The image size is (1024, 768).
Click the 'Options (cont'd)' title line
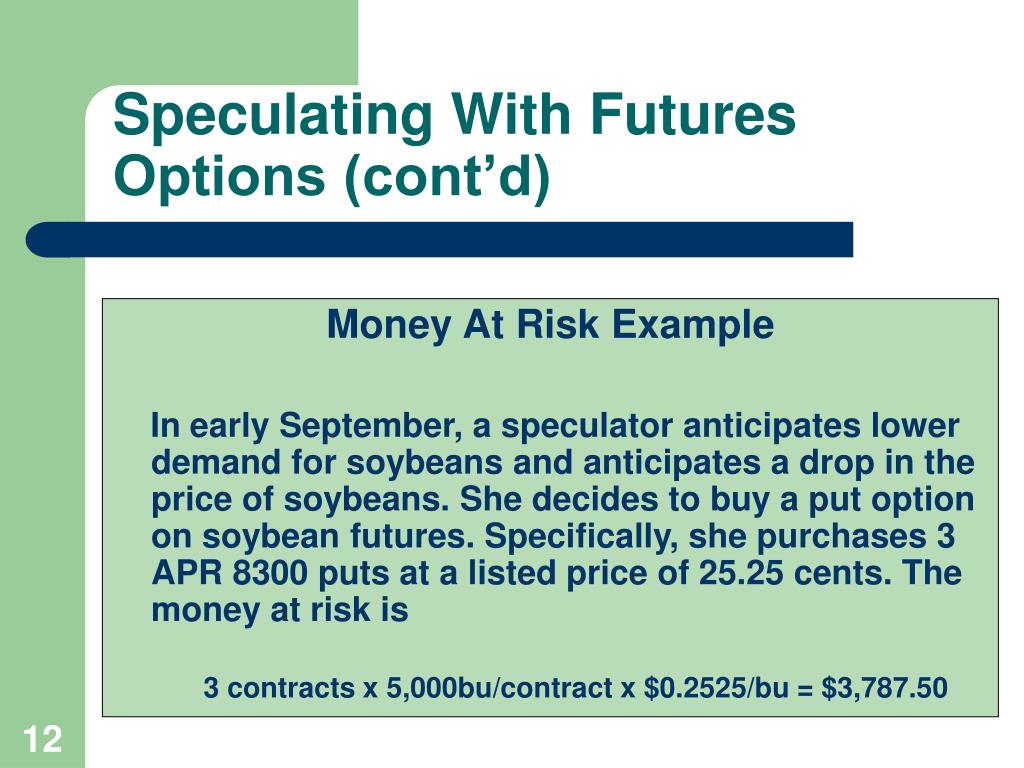[x=332, y=176]
